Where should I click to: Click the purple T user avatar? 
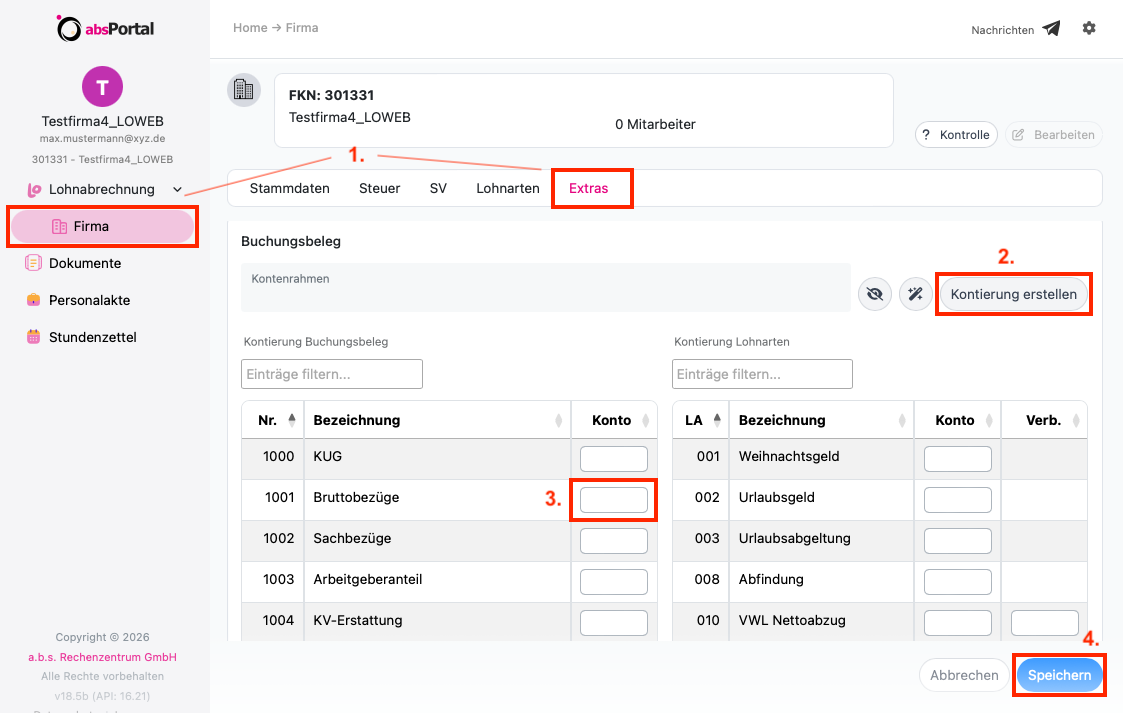[x=102, y=87]
